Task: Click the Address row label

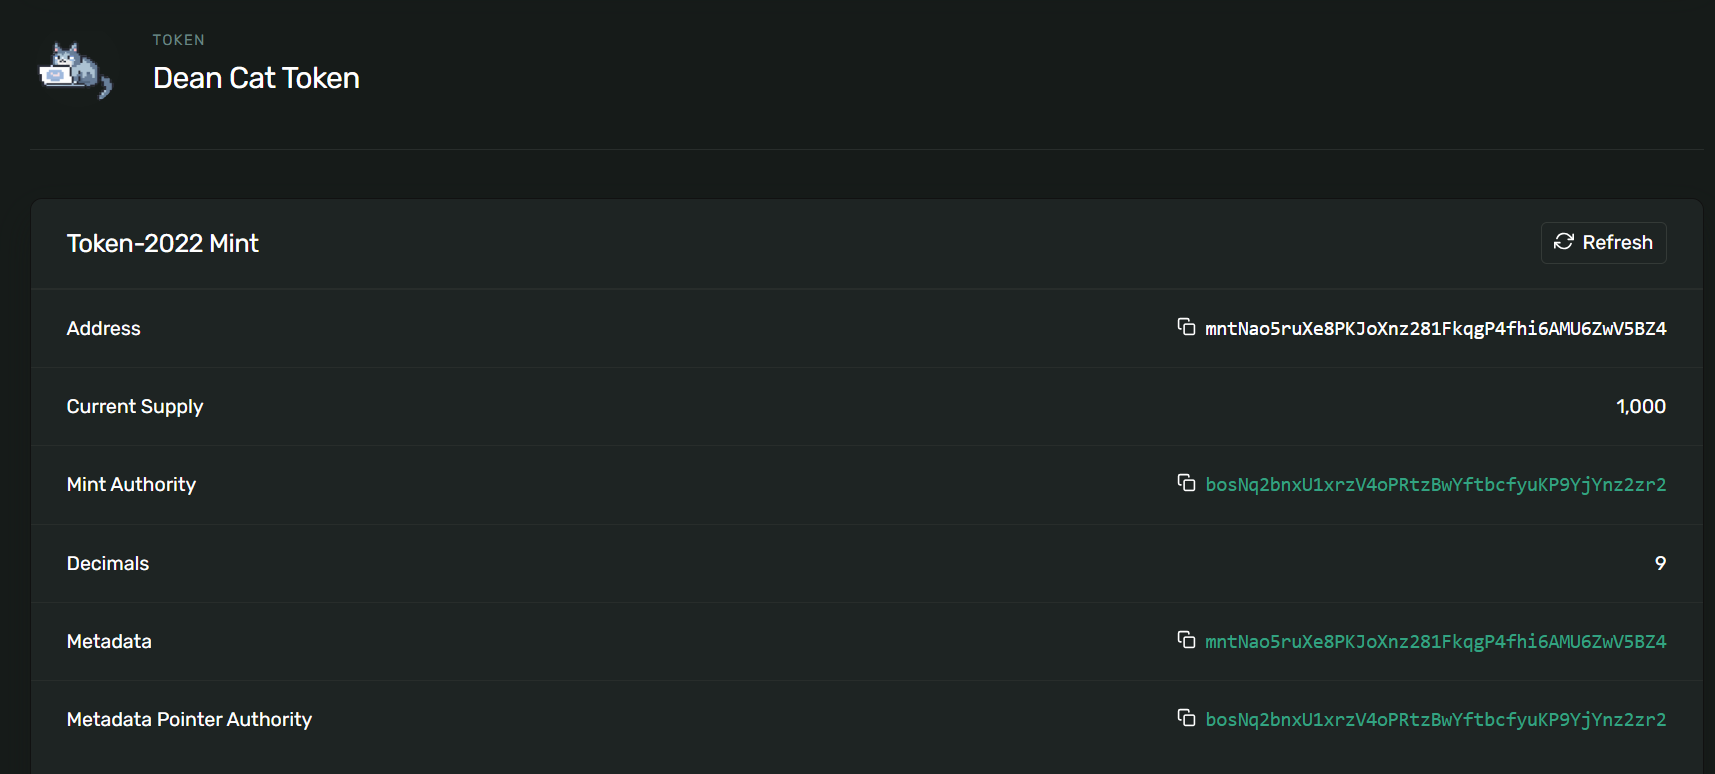Action: click(104, 329)
